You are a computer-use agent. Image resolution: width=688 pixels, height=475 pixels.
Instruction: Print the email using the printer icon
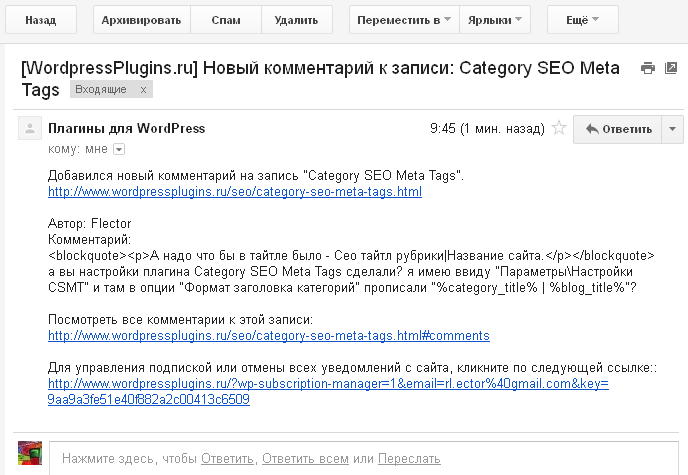[648, 68]
